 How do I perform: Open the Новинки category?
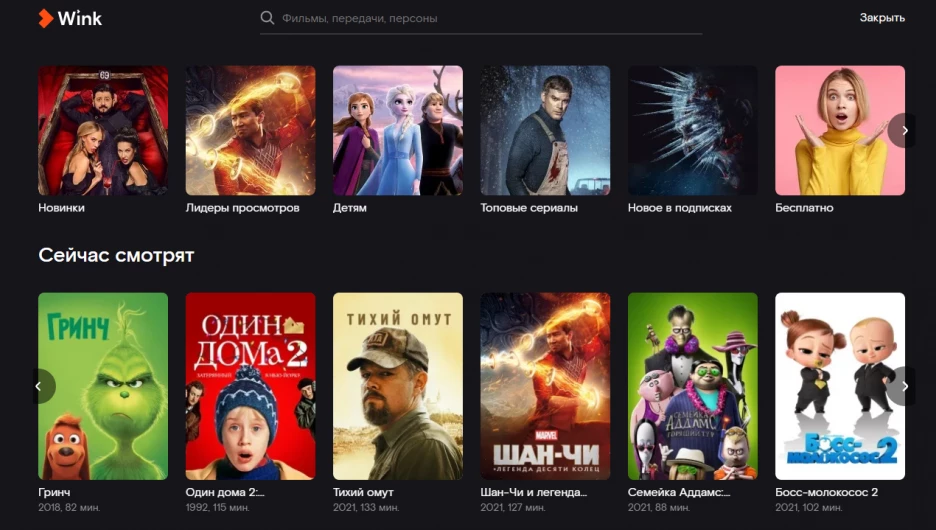click(103, 130)
